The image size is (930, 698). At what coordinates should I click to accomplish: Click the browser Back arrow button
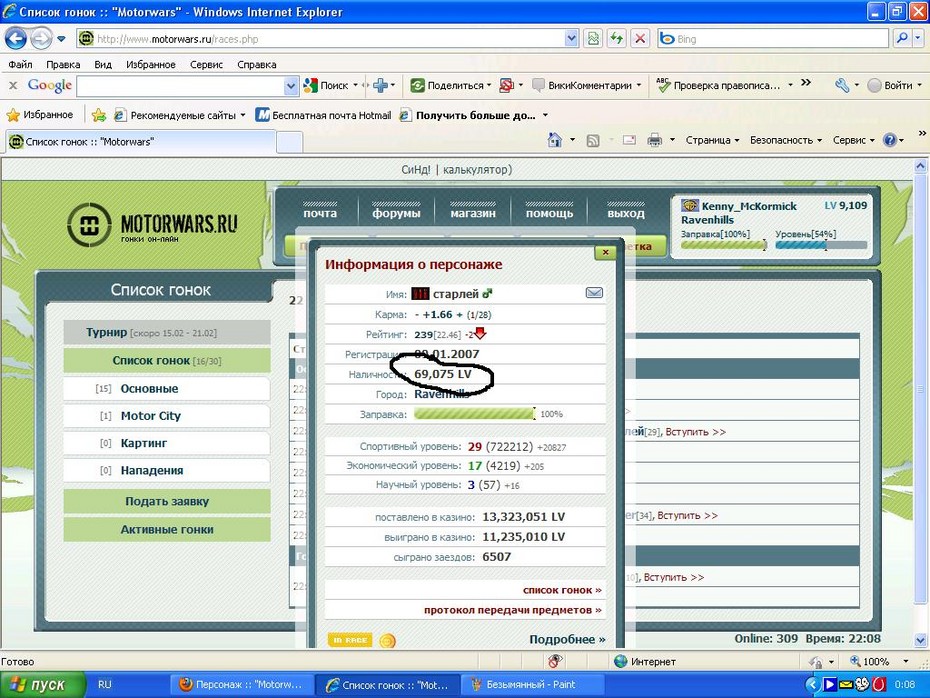(x=16, y=39)
